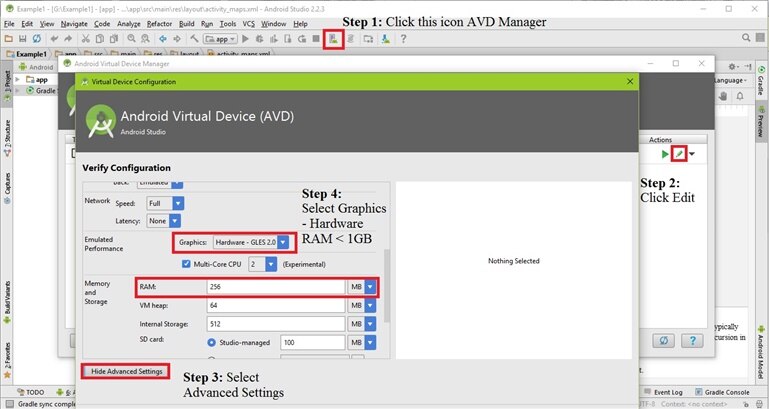Click the VM heap value field
The height and width of the screenshot is (409, 769).
276,306
